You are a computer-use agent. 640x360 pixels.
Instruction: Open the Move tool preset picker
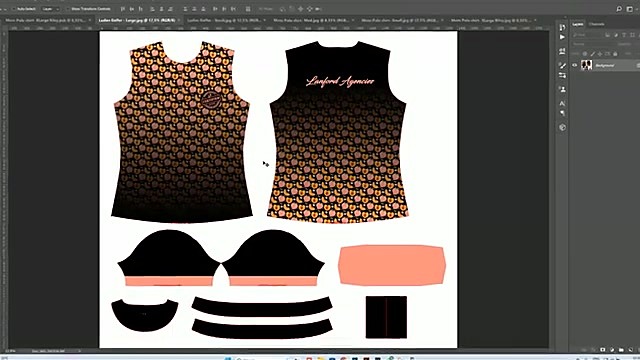6,9
